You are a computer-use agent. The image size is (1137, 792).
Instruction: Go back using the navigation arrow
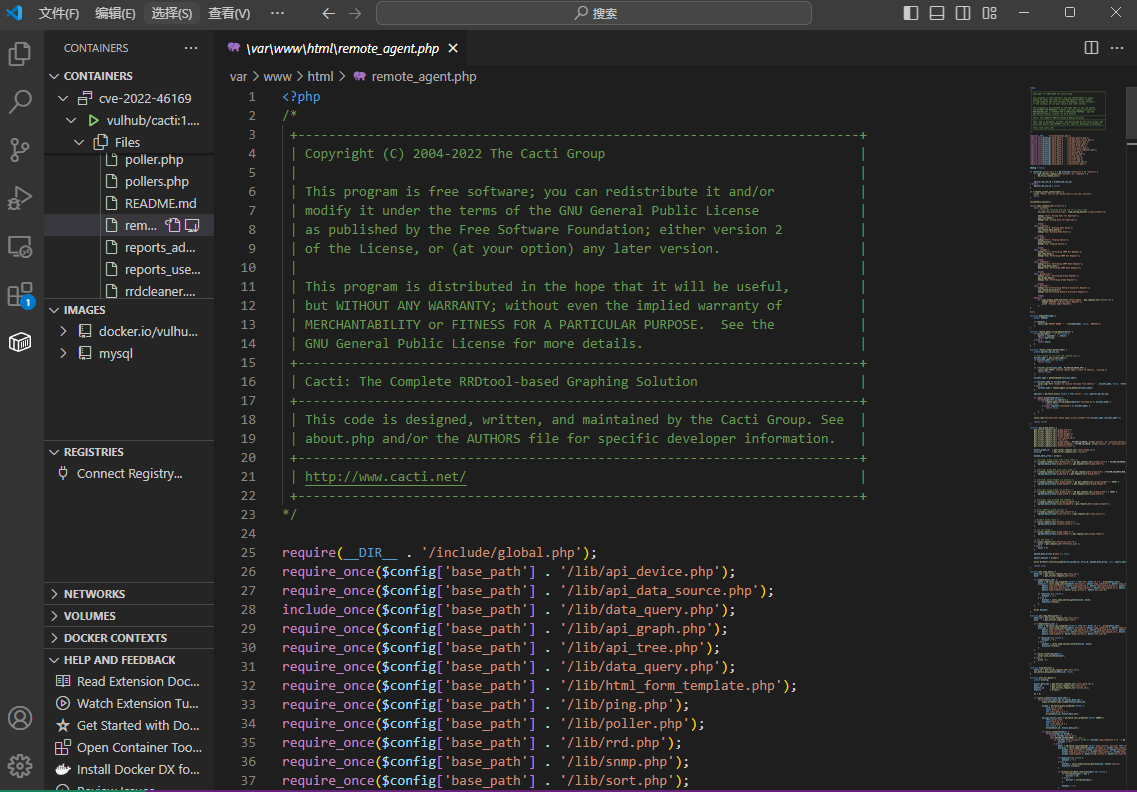click(x=328, y=13)
